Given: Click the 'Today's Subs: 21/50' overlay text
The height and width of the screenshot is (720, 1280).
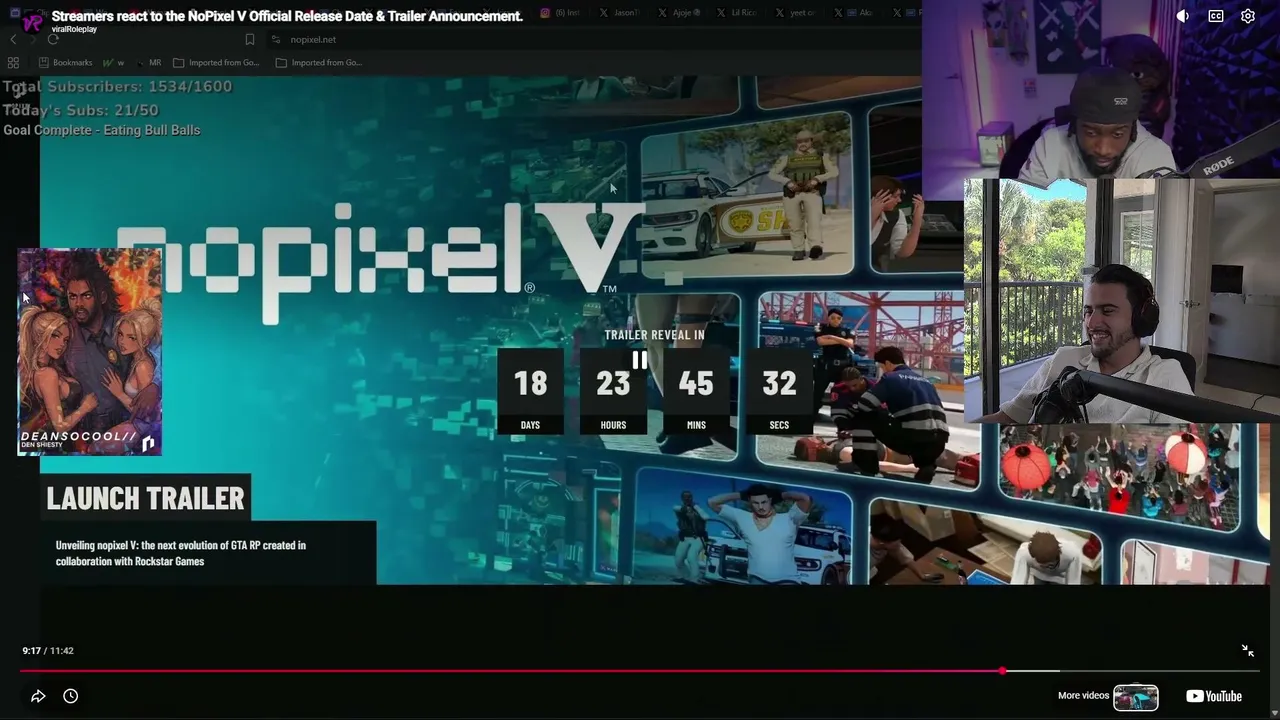Looking at the screenshot, I should (81, 110).
